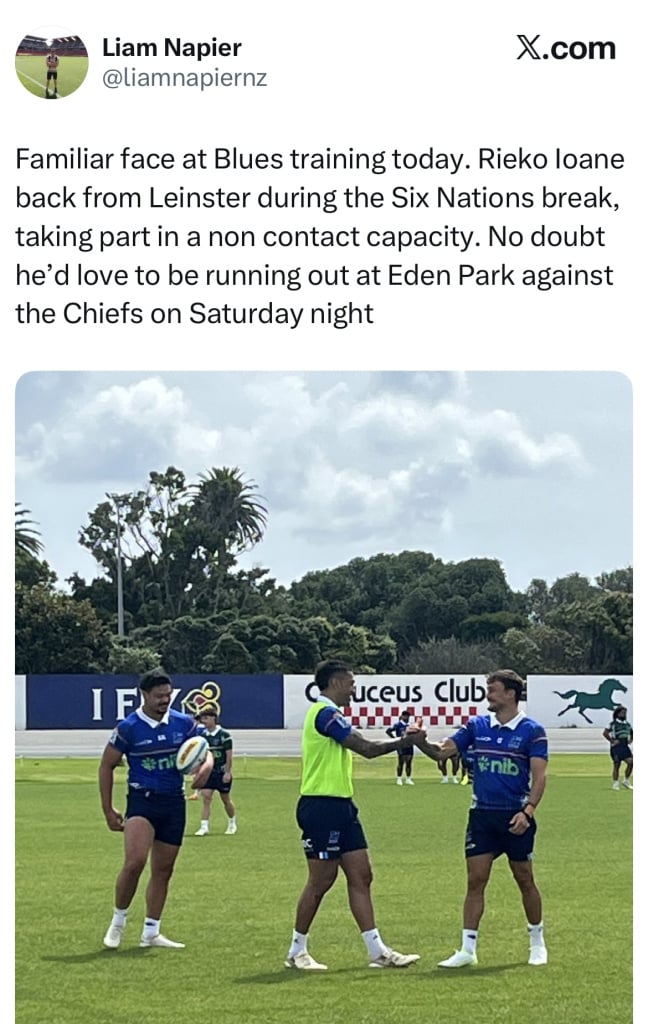Click the green horse logo on signage
This screenshot has width=648, height=1024.
click(591, 699)
